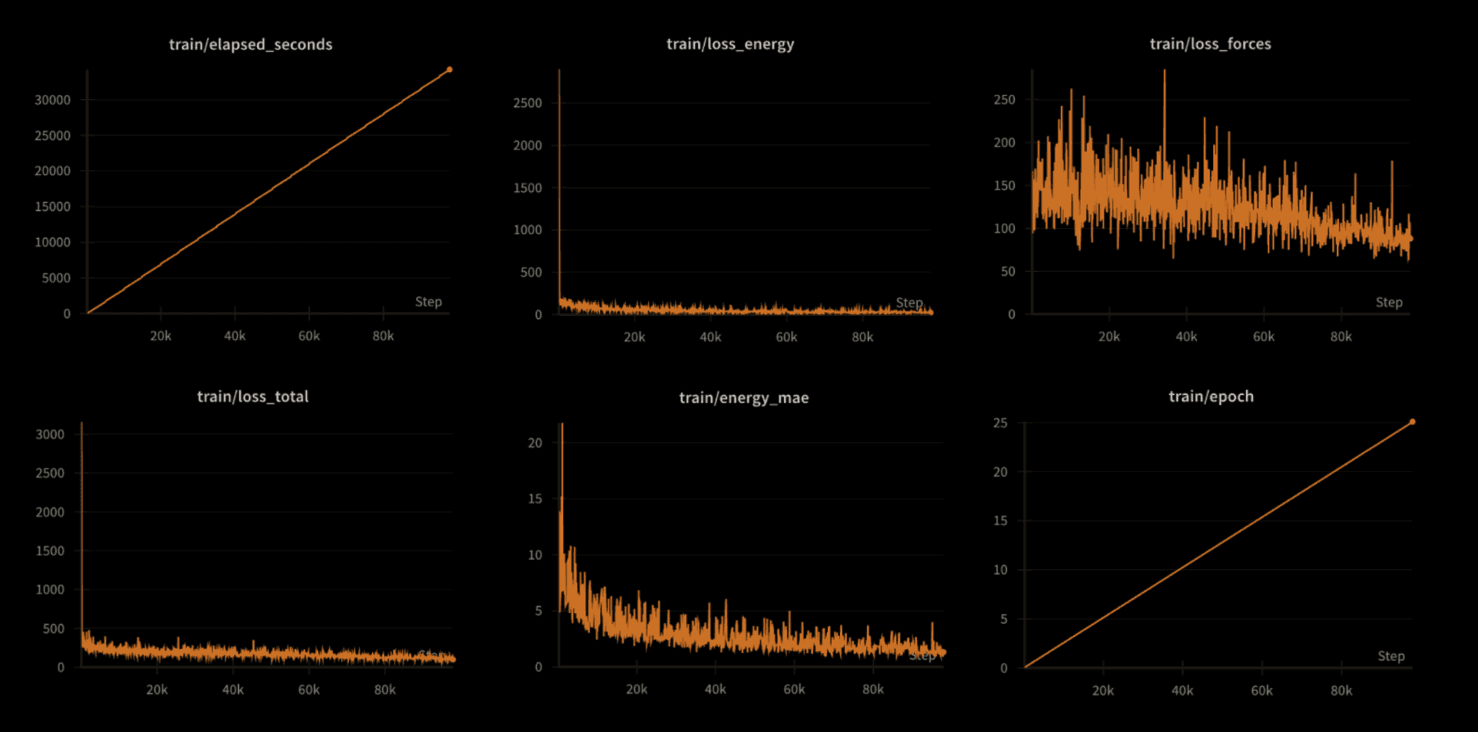Image resolution: width=1478 pixels, height=732 pixels.
Task: Click the Step axis label in epoch chart
Action: [x=1390, y=656]
